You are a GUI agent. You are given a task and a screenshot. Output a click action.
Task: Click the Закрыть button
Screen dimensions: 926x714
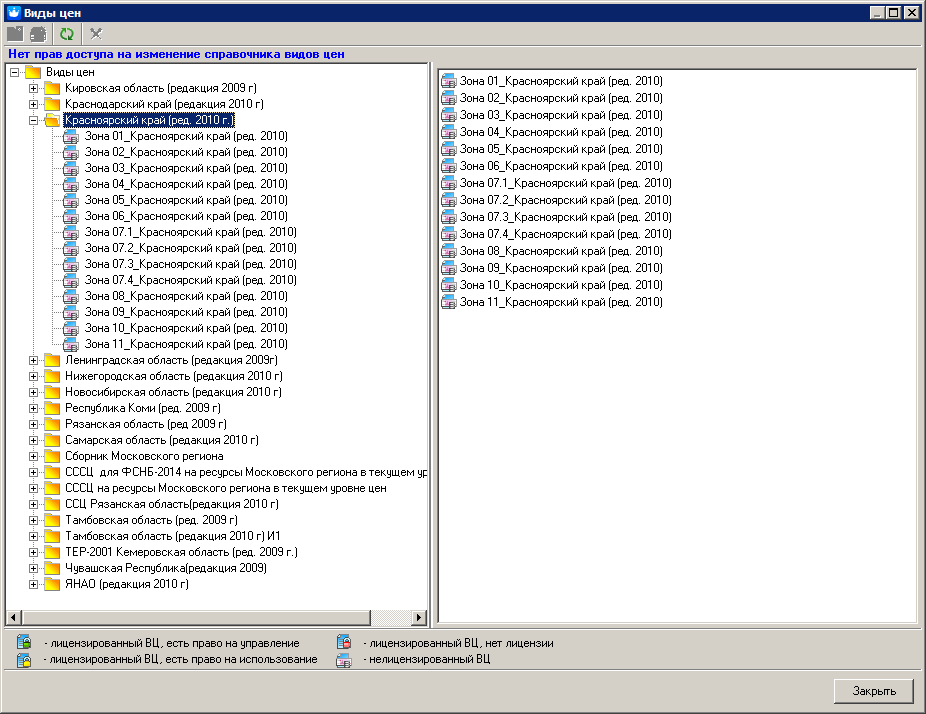coord(874,691)
